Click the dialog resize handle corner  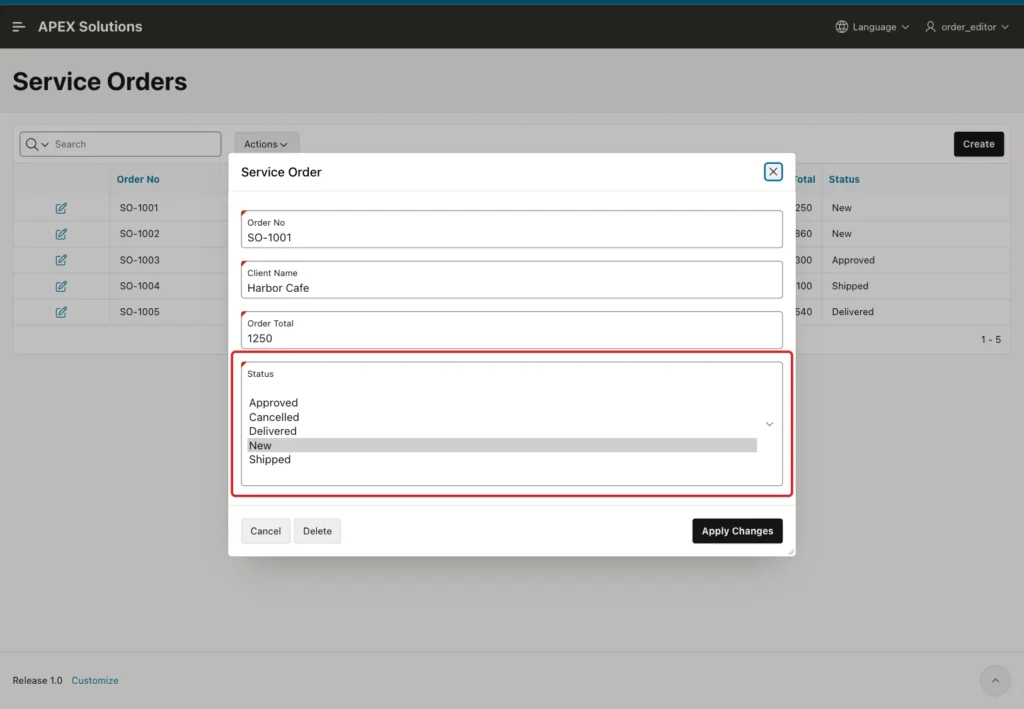[x=791, y=552]
